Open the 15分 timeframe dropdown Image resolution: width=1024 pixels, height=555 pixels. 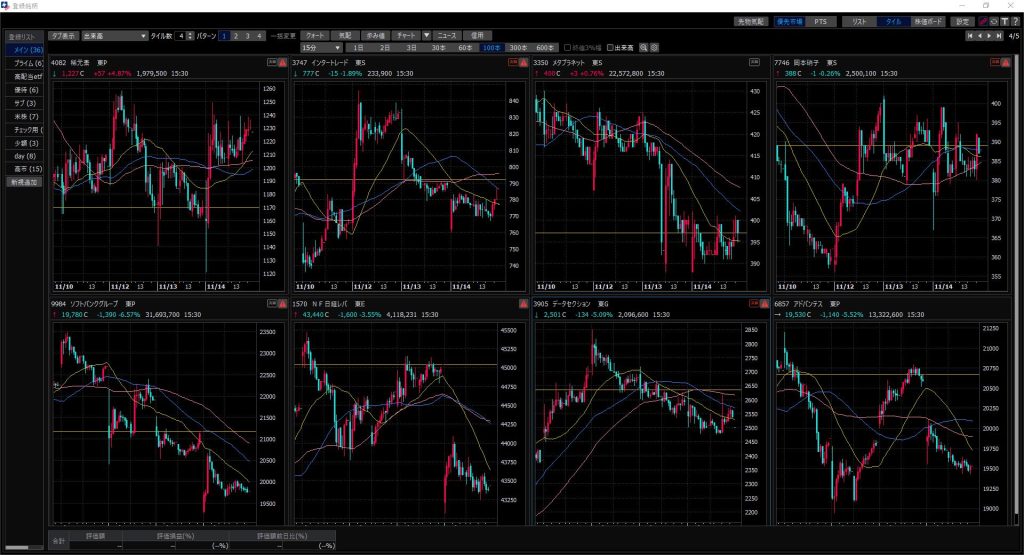(323, 47)
